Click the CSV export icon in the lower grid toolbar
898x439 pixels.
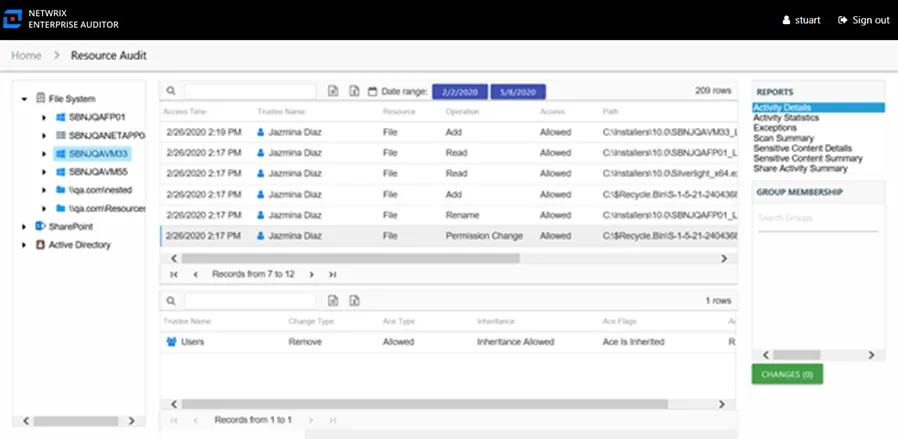pos(333,300)
